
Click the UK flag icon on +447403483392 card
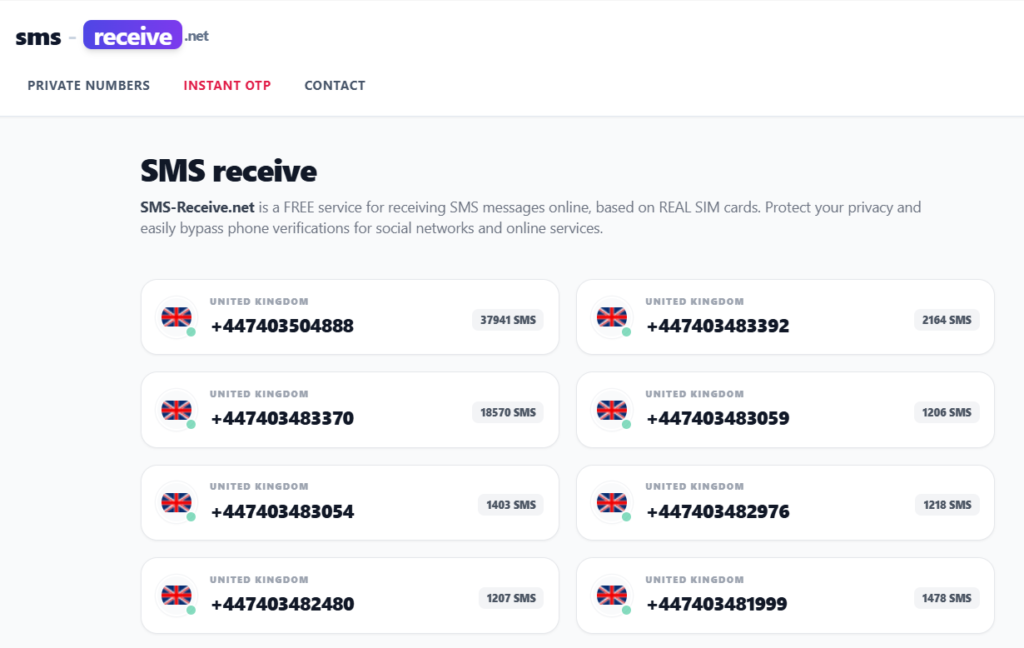[612, 315]
